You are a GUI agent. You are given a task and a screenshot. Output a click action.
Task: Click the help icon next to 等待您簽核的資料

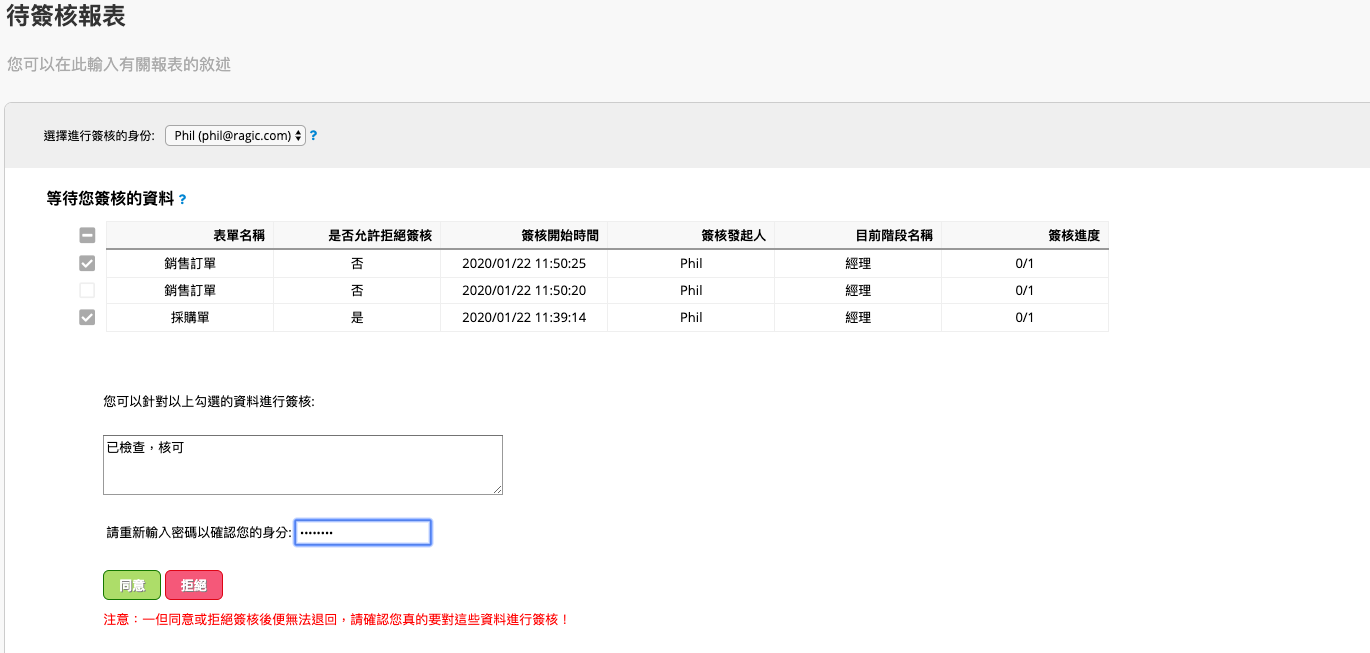click(x=182, y=200)
